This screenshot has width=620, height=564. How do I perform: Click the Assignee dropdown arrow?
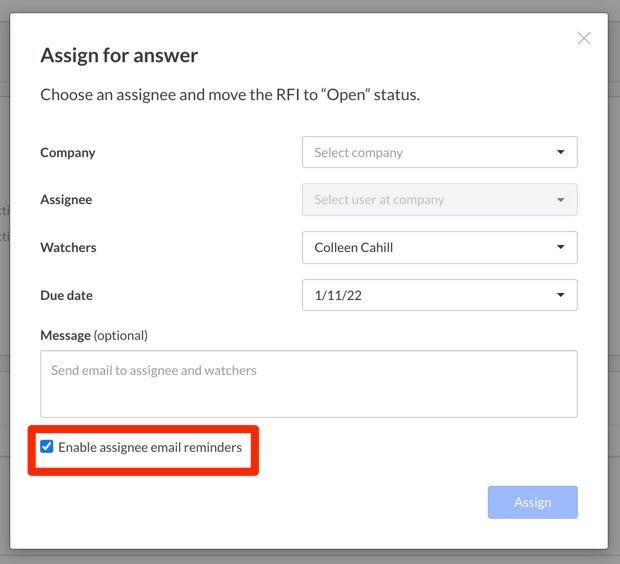[x=560, y=200]
